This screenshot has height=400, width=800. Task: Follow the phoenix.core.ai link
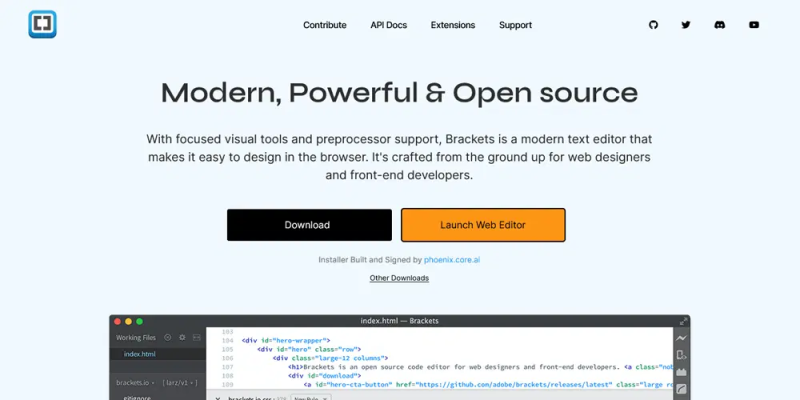coord(452,260)
